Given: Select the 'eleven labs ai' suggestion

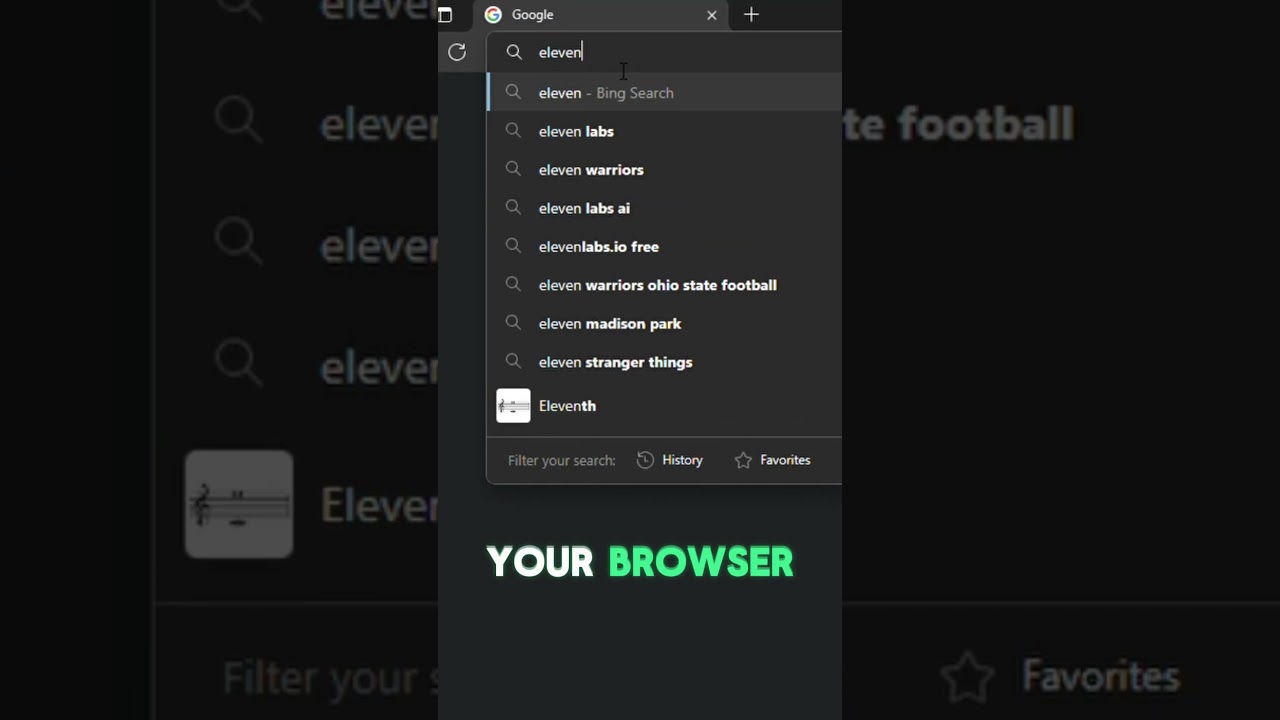Looking at the screenshot, I should point(664,208).
